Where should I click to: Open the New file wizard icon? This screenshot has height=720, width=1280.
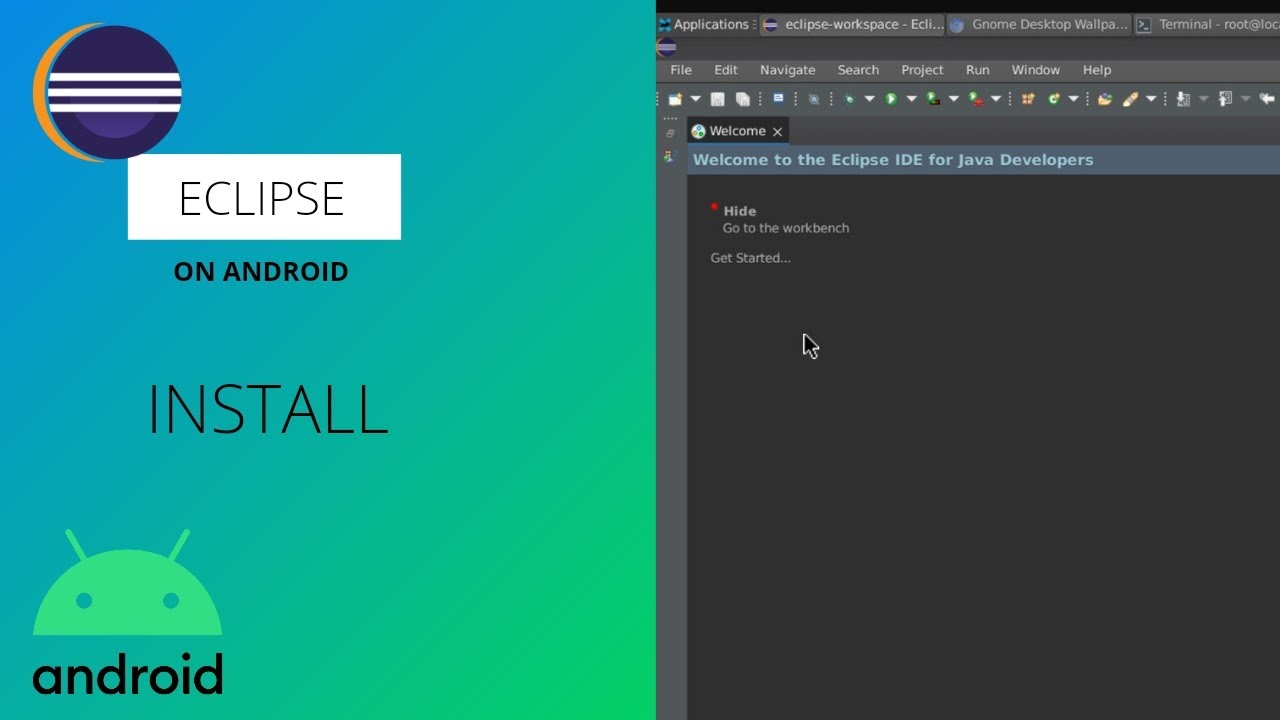pos(675,99)
